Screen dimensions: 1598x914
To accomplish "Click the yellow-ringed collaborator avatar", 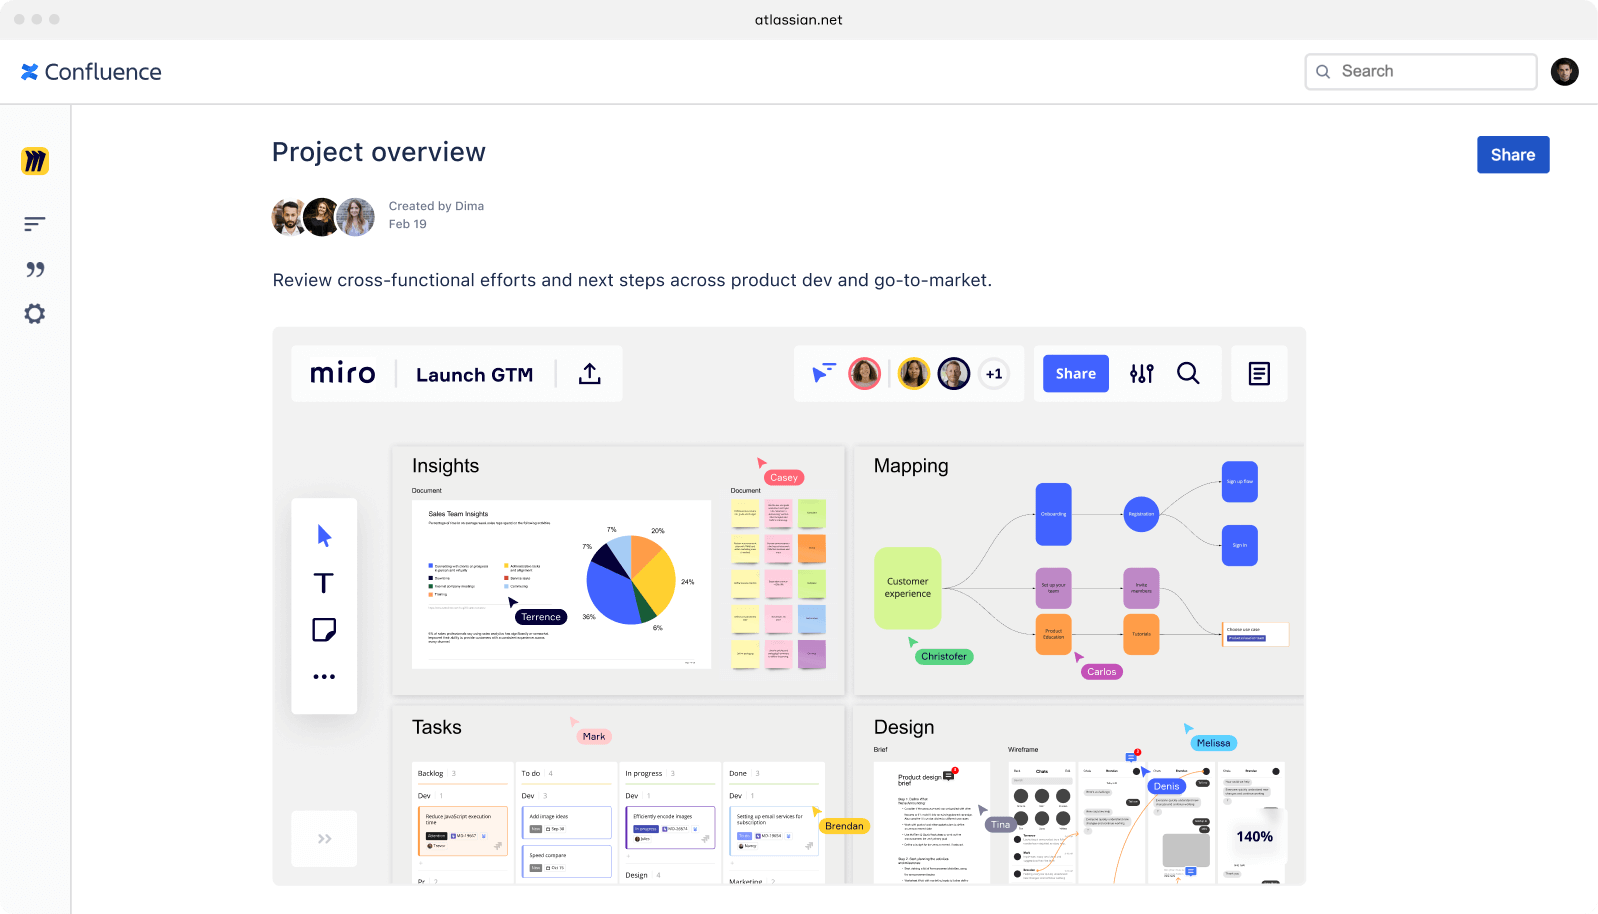I will click(913, 374).
